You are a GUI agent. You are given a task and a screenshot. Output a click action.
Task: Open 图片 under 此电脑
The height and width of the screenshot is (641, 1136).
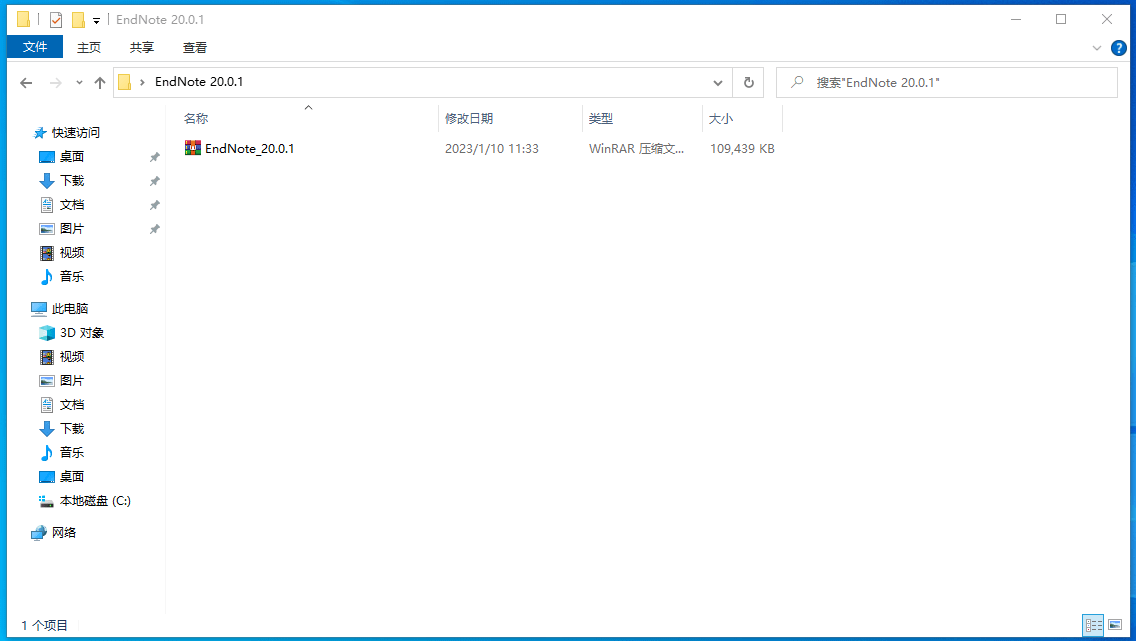[x=72, y=380]
